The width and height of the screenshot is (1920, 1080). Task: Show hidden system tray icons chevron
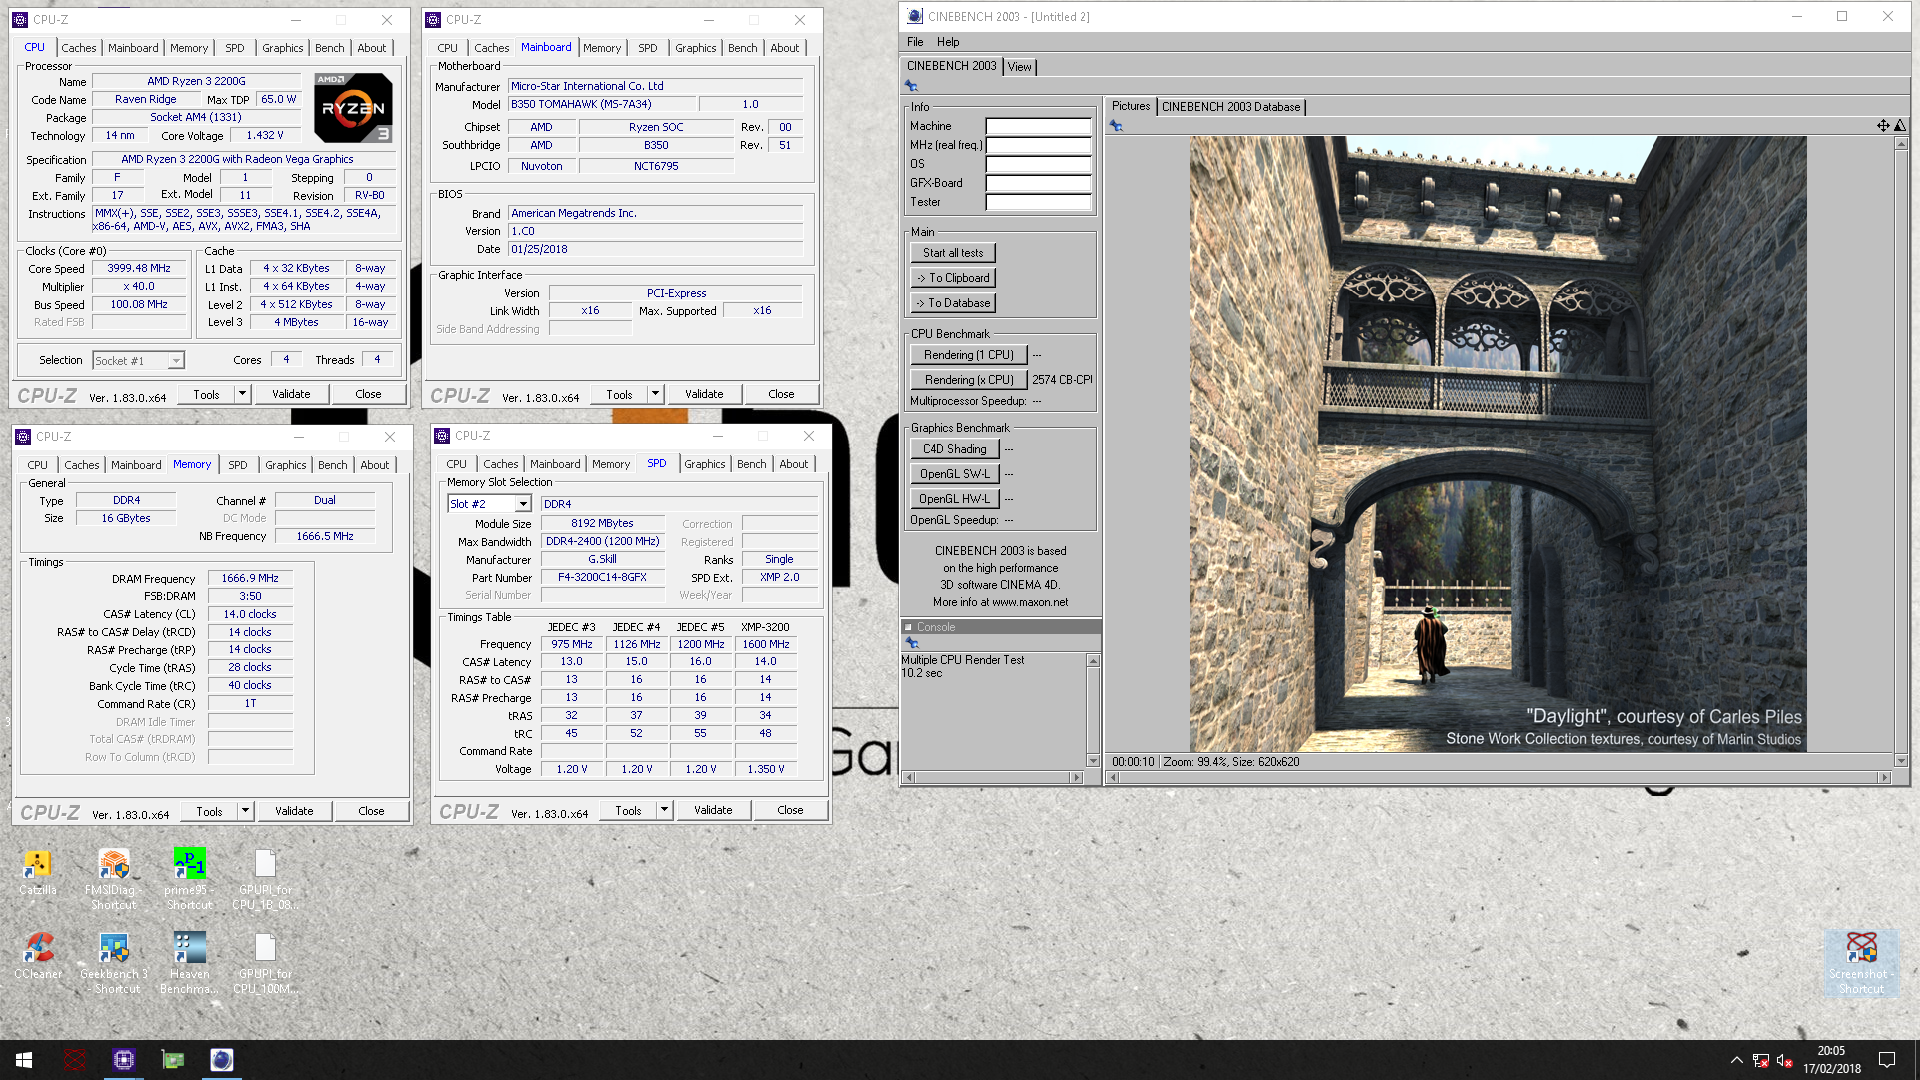[x=1737, y=1060]
